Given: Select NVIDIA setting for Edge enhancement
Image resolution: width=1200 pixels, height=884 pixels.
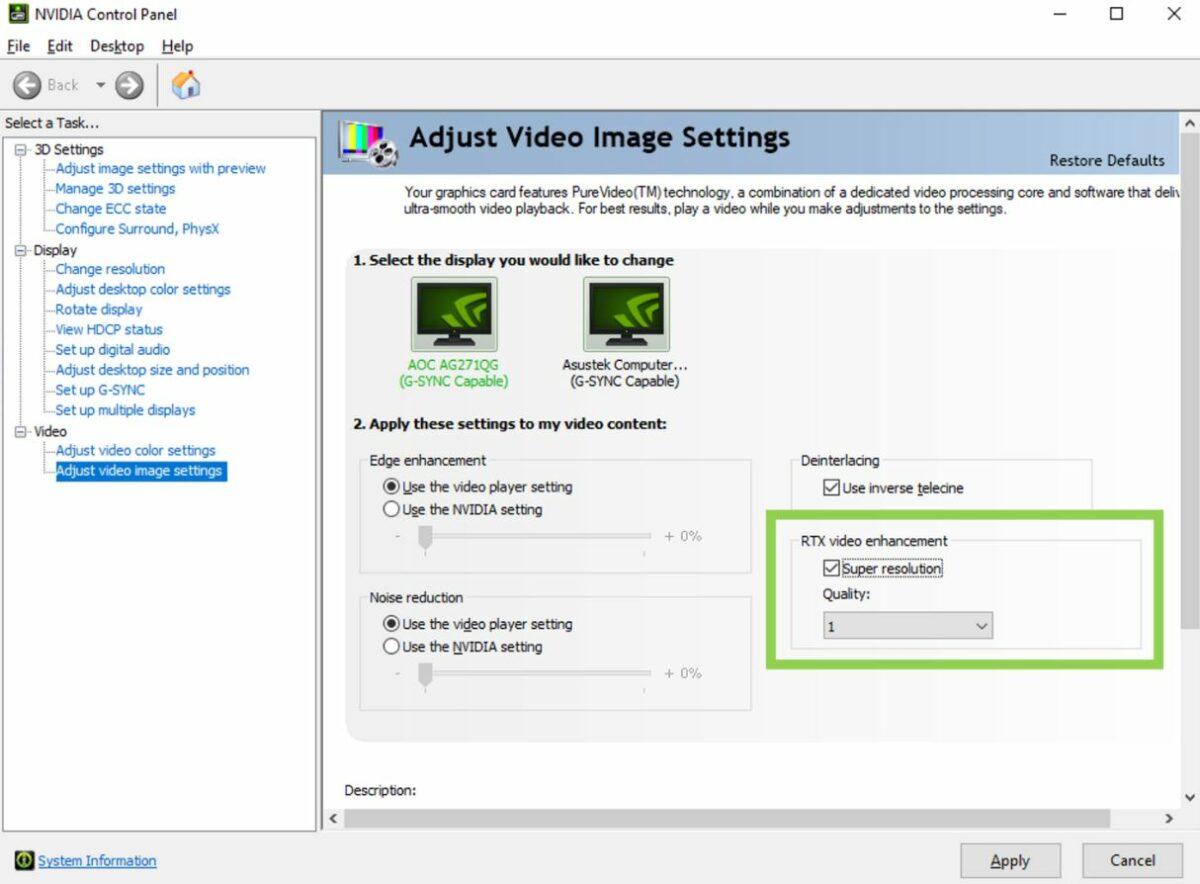Looking at the screenshot, I should click(392, 510).
